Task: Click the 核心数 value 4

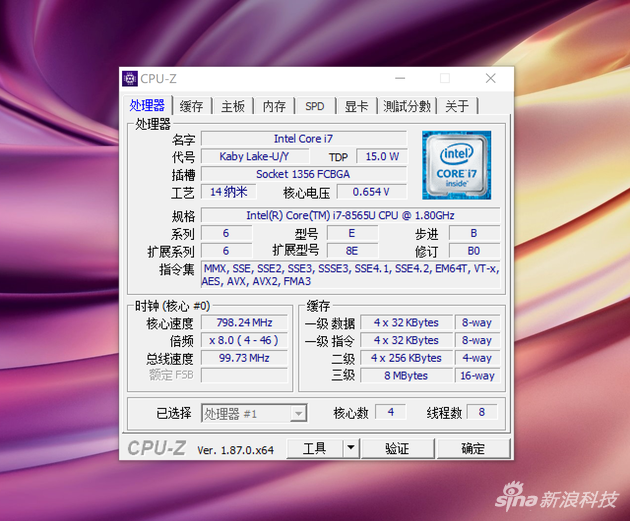Action: 391,412
